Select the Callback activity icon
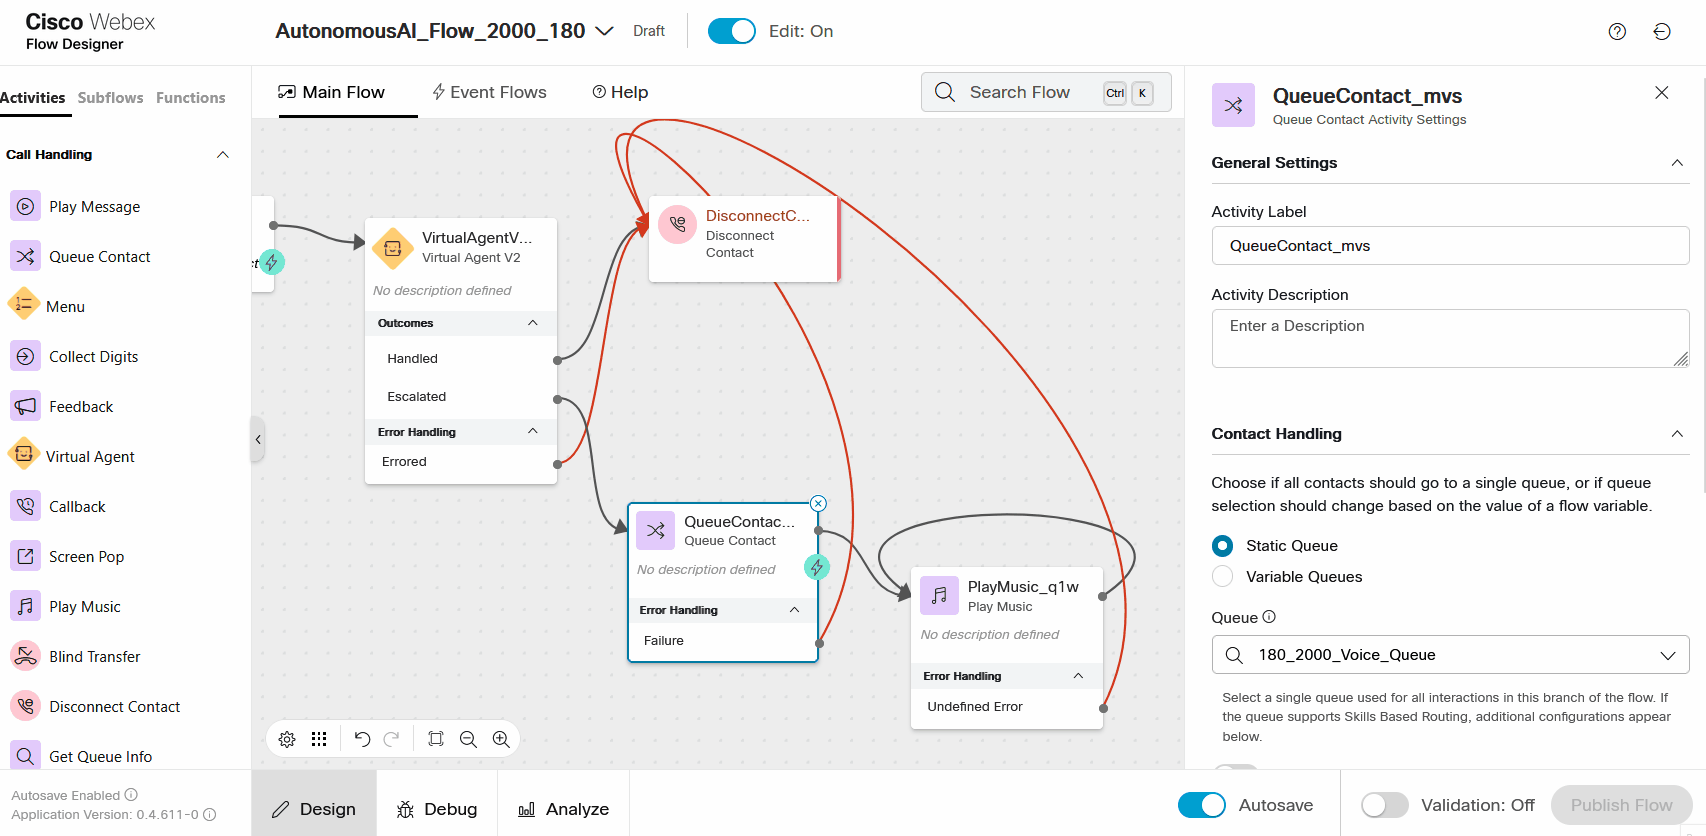Viewport: 1706px width, 836px height. point(25,506)
